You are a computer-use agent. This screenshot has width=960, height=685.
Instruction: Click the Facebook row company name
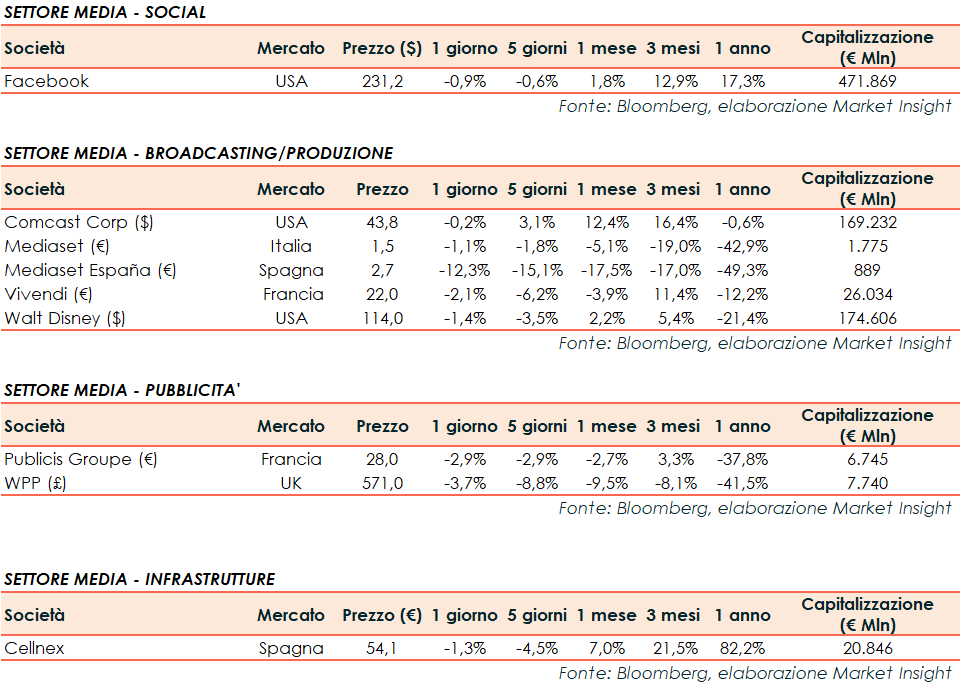point(47,81)
